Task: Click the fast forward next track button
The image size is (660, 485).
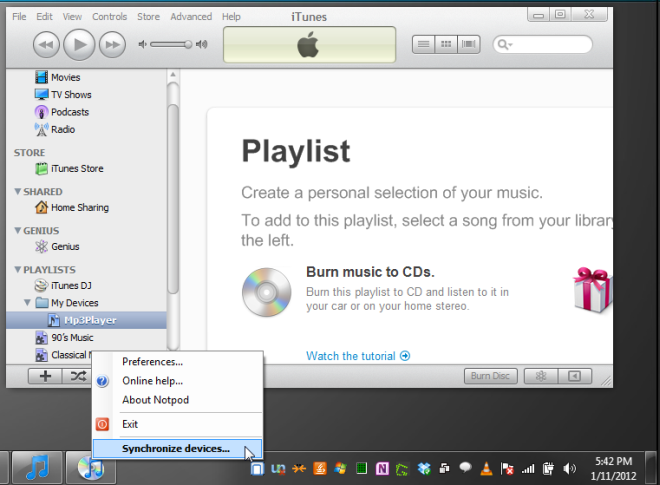Action: coord(112,45)
